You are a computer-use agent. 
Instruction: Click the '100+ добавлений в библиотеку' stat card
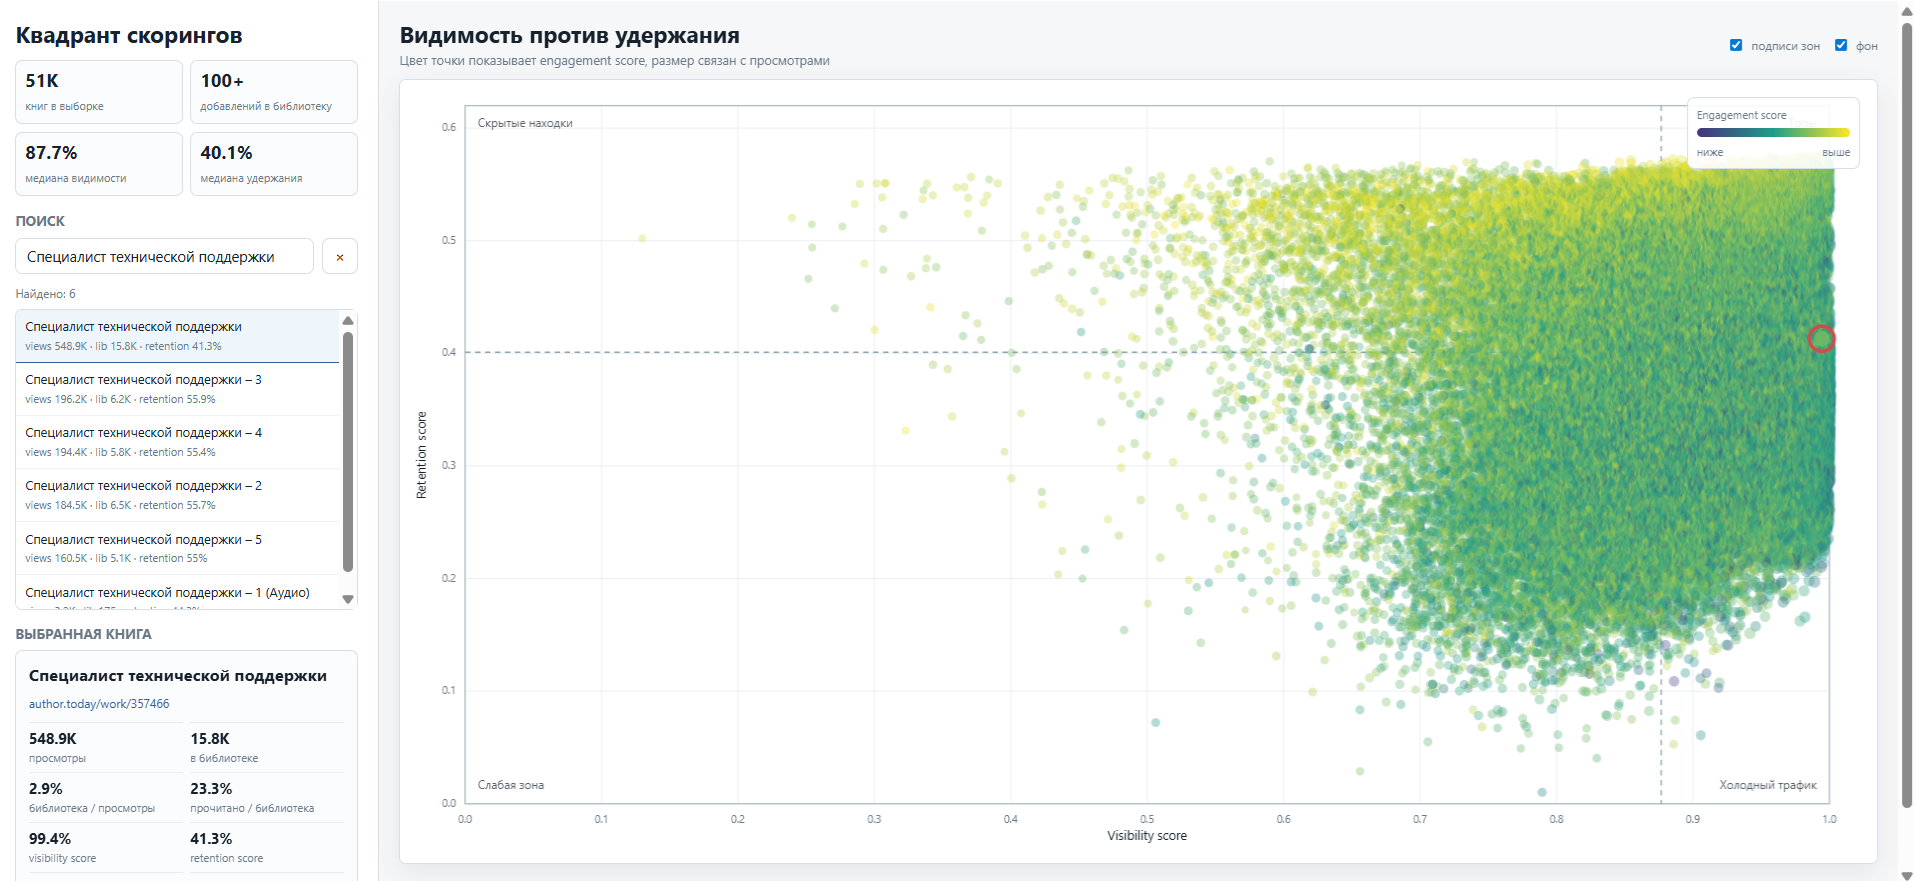click(274, 92)
